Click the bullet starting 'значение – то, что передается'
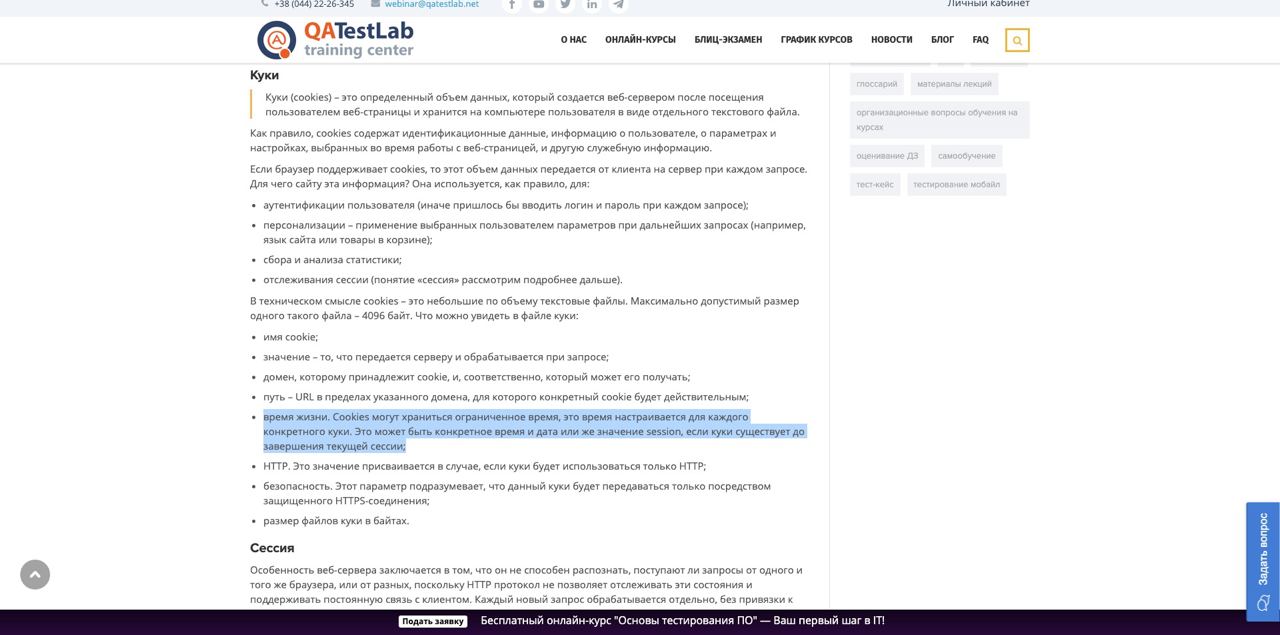 (x=436, y=357)
